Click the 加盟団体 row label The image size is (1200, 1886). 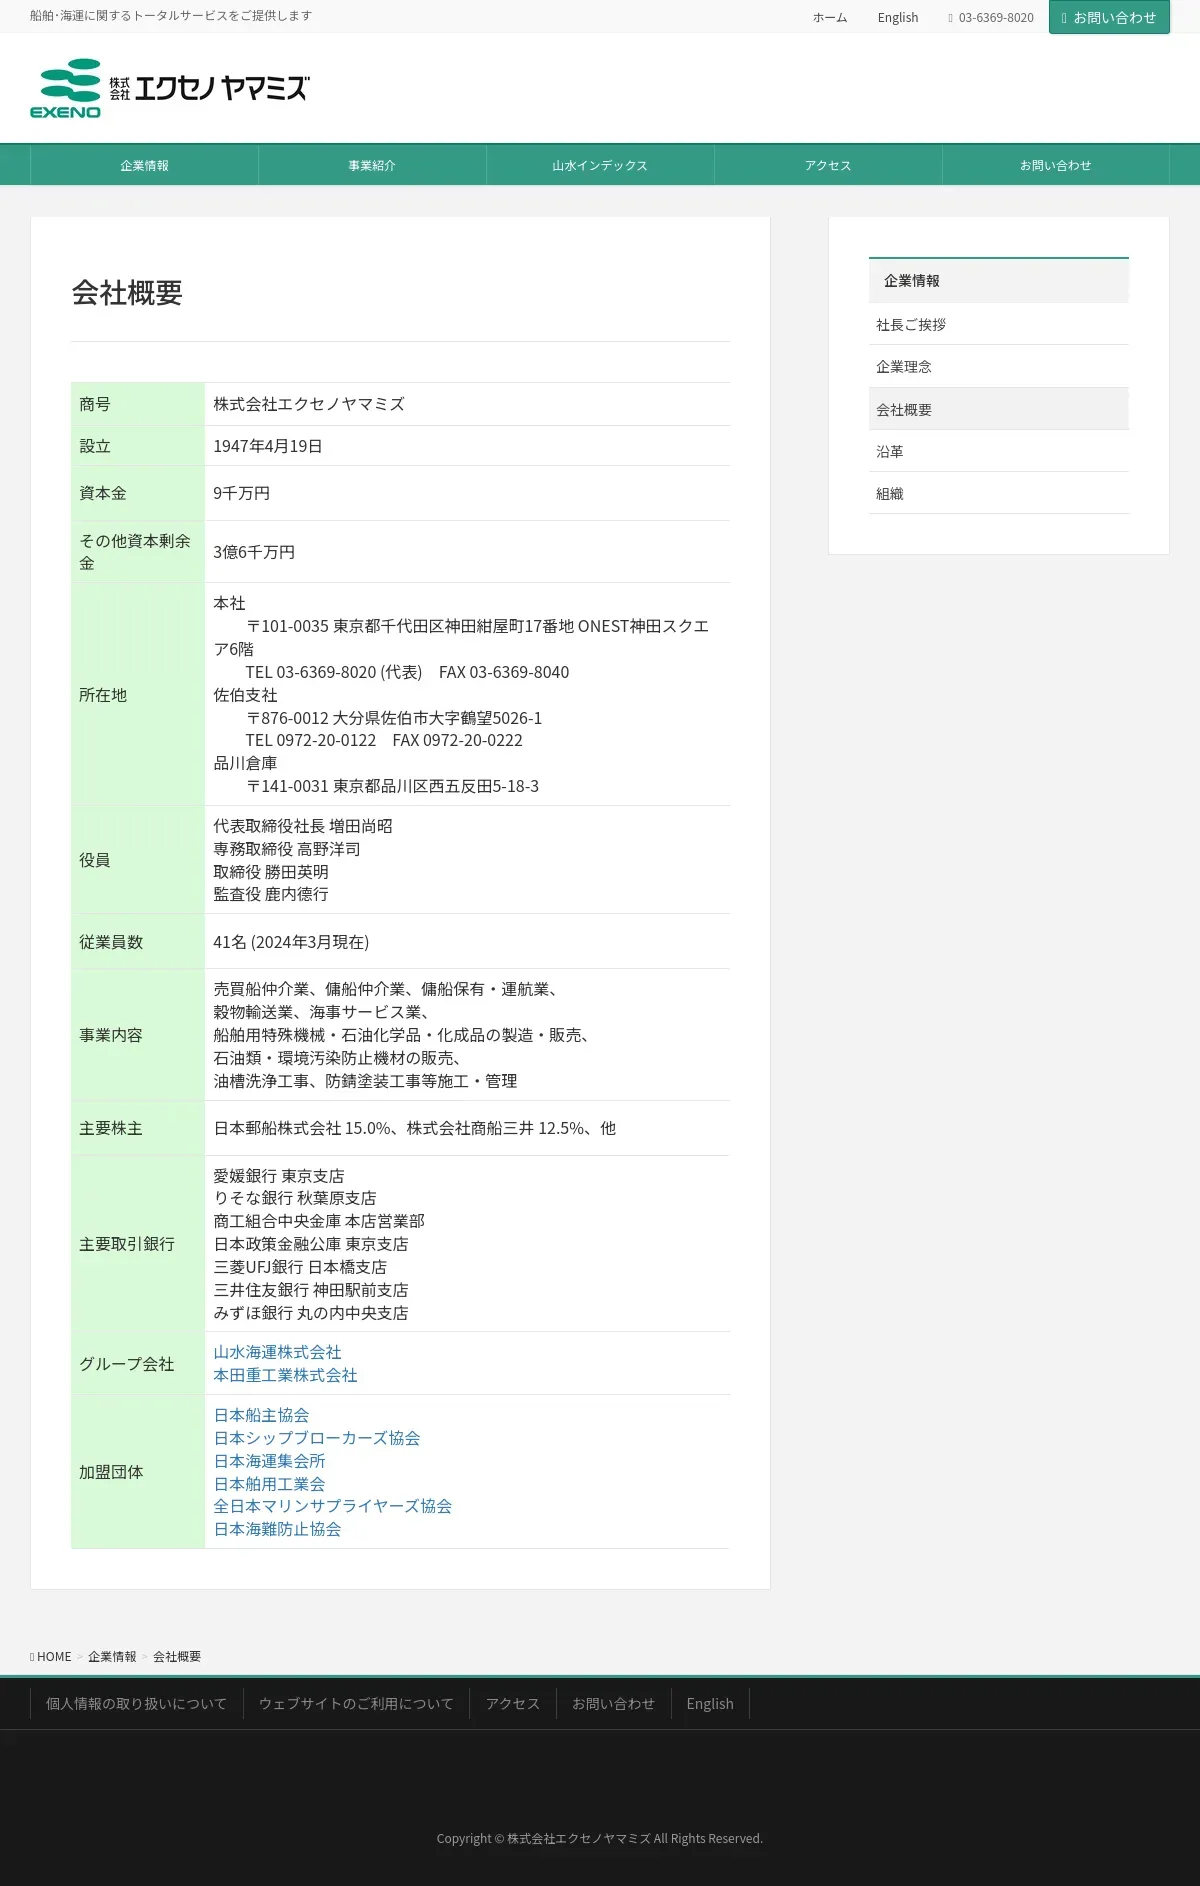pos(111,1472)
